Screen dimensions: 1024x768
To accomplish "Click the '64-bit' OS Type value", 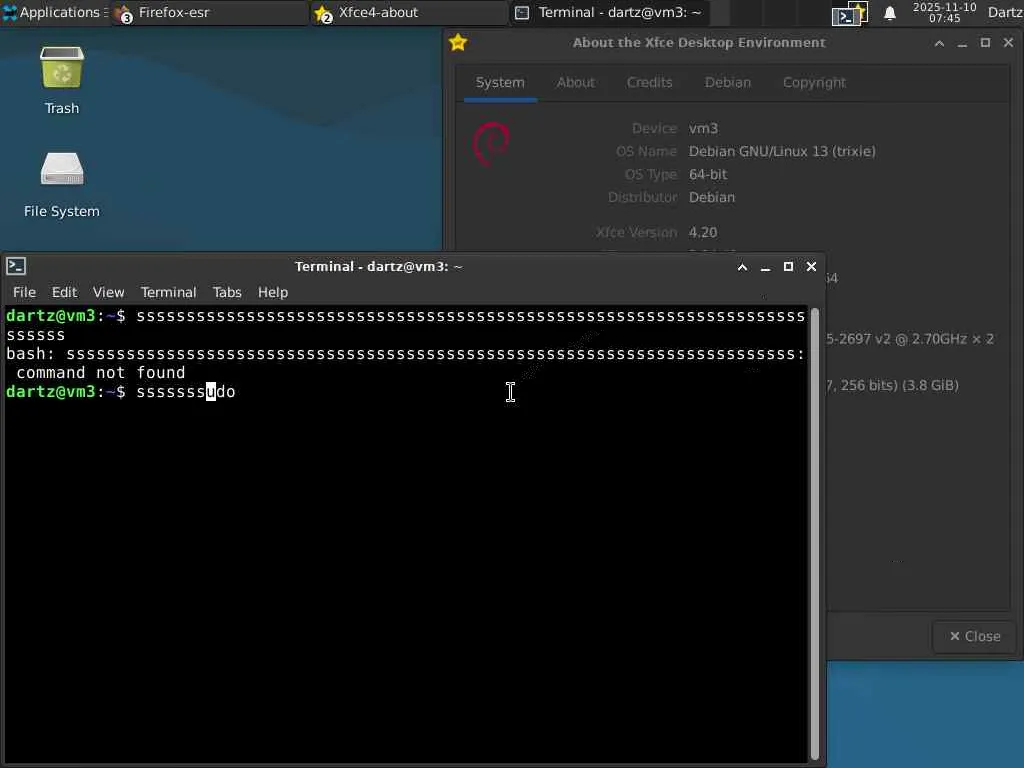I will click(707, 174).
